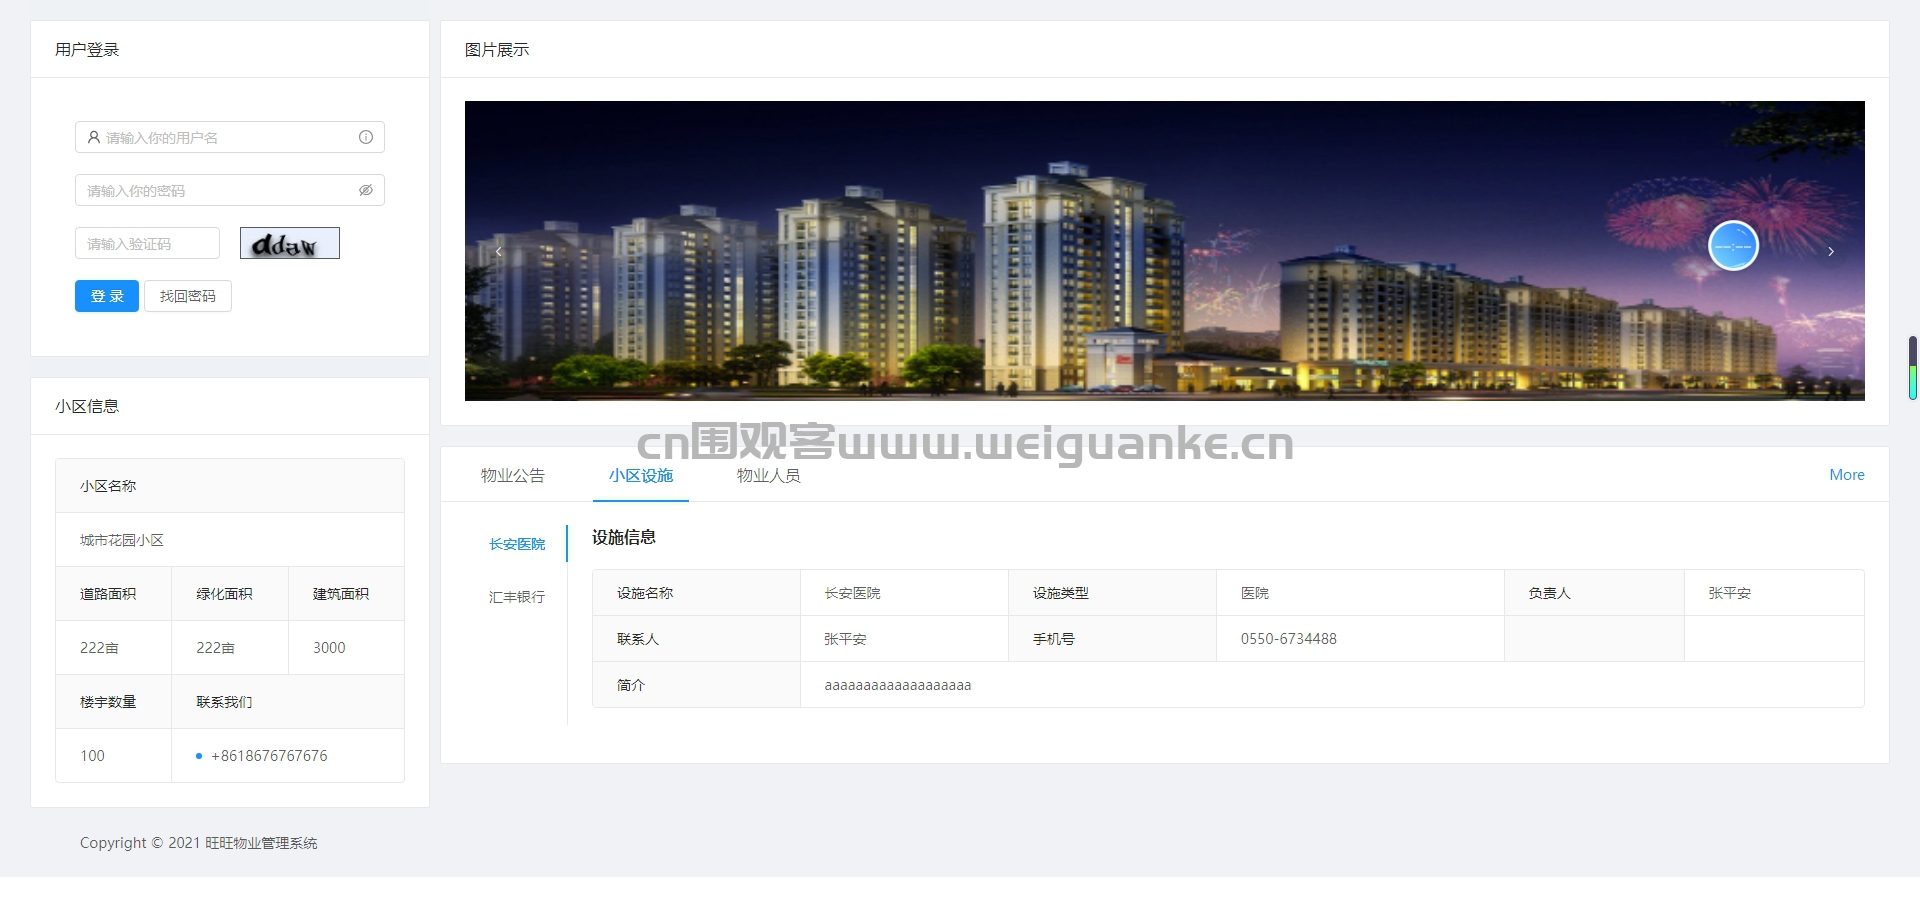Viewport: 1920px width, 919px height.
Task: Click the 用户登录 panel title
Action: point(87,49)
